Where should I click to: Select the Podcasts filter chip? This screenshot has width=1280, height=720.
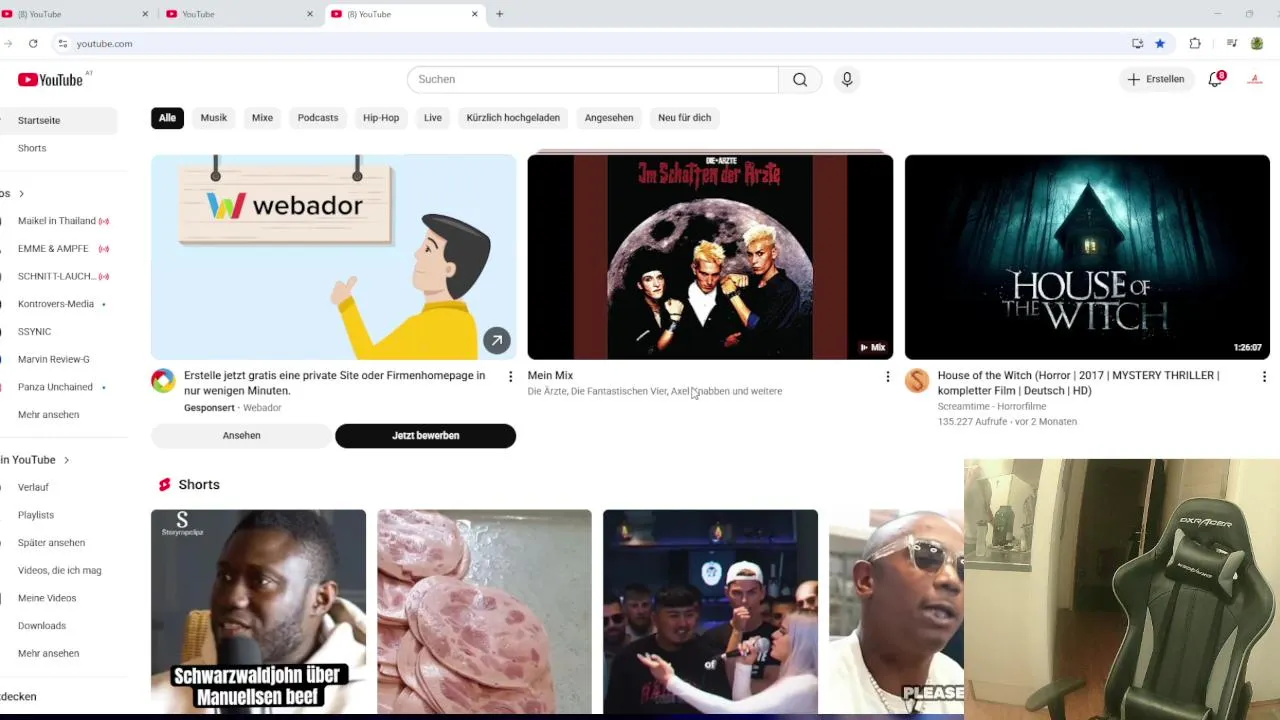[318, 118]
